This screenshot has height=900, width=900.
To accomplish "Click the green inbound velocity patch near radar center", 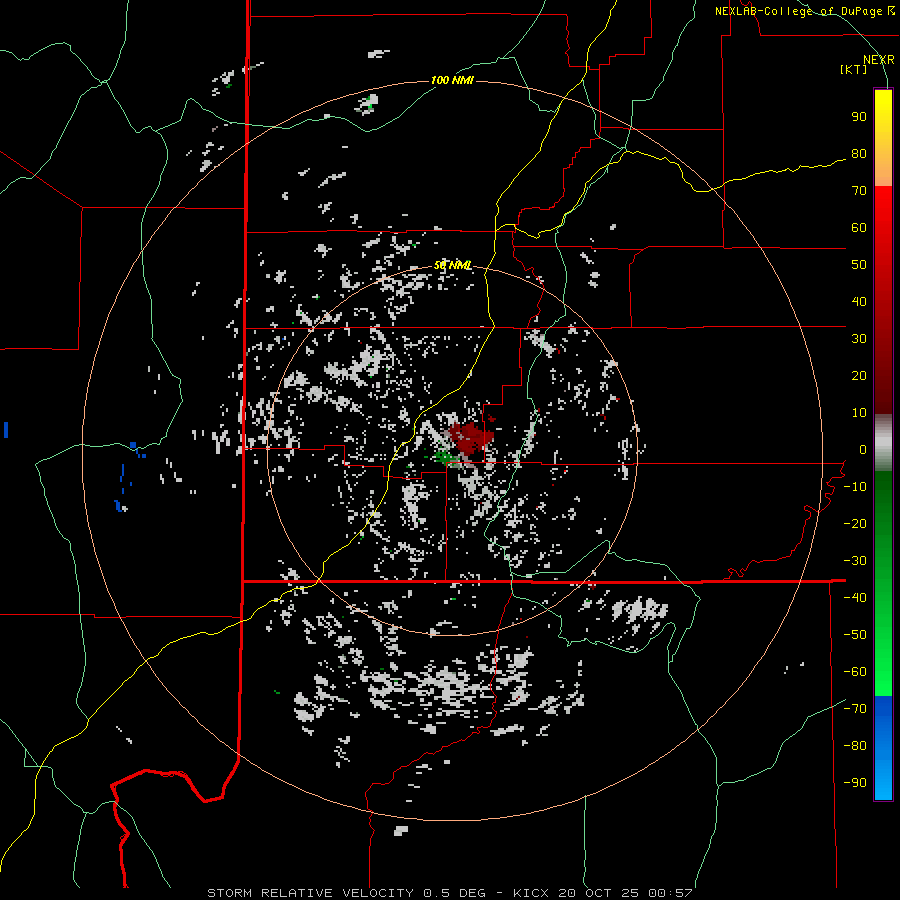I will click(x=444, y=457).
